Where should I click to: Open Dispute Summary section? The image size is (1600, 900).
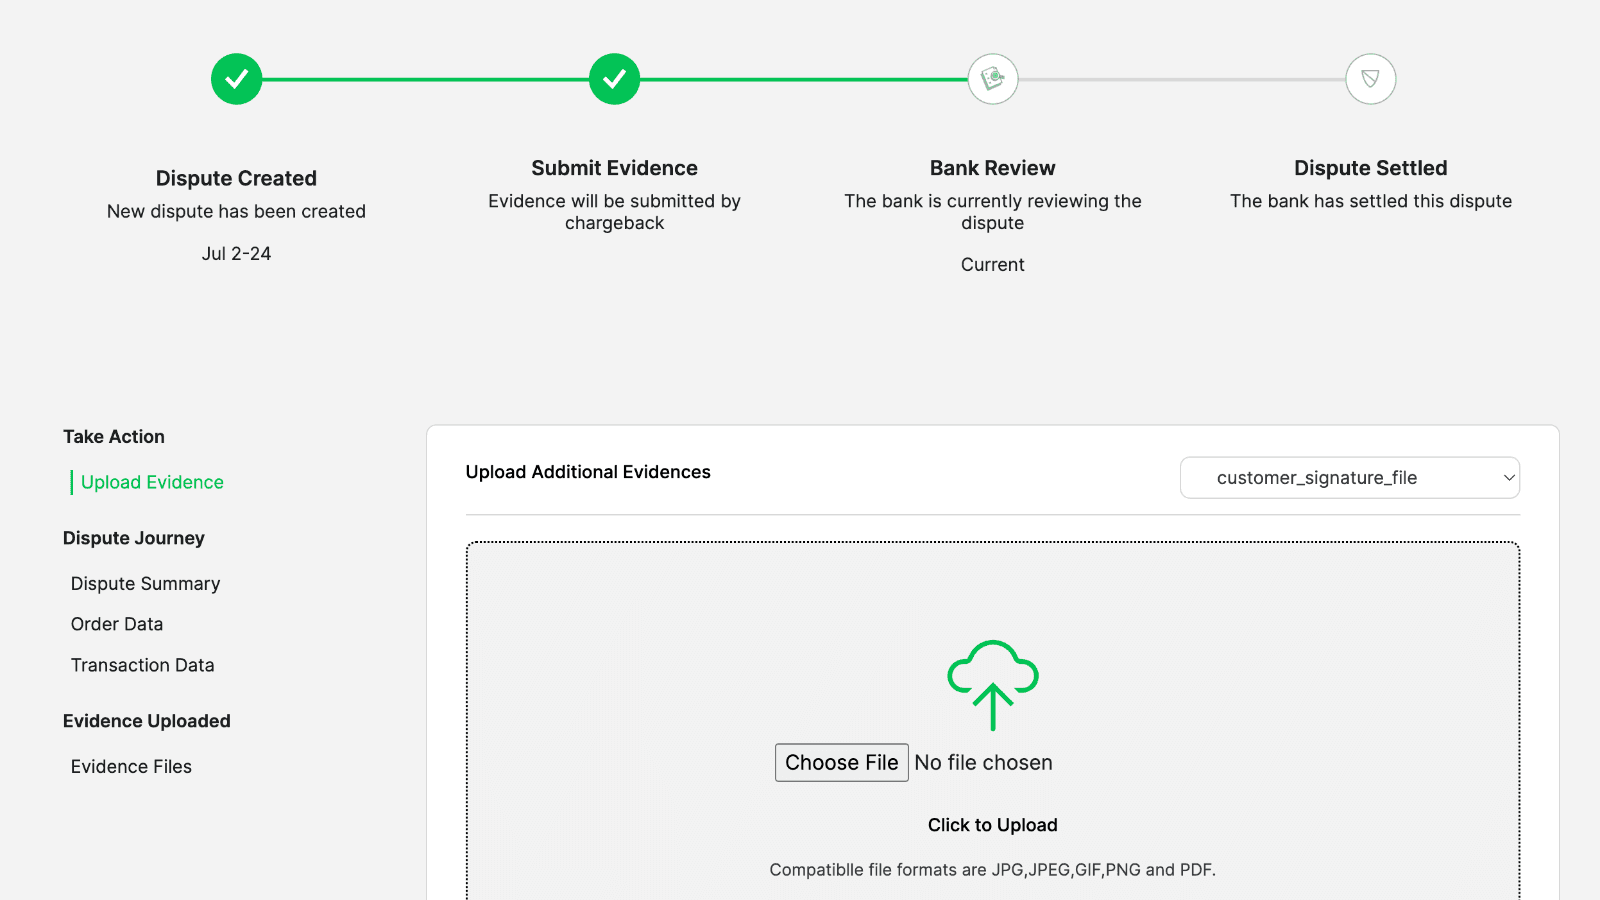[x=145, y=583]
